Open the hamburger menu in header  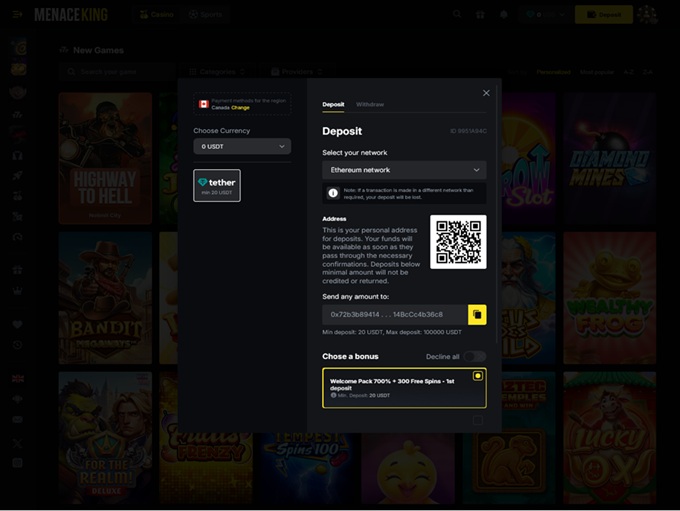click(17, 15)
